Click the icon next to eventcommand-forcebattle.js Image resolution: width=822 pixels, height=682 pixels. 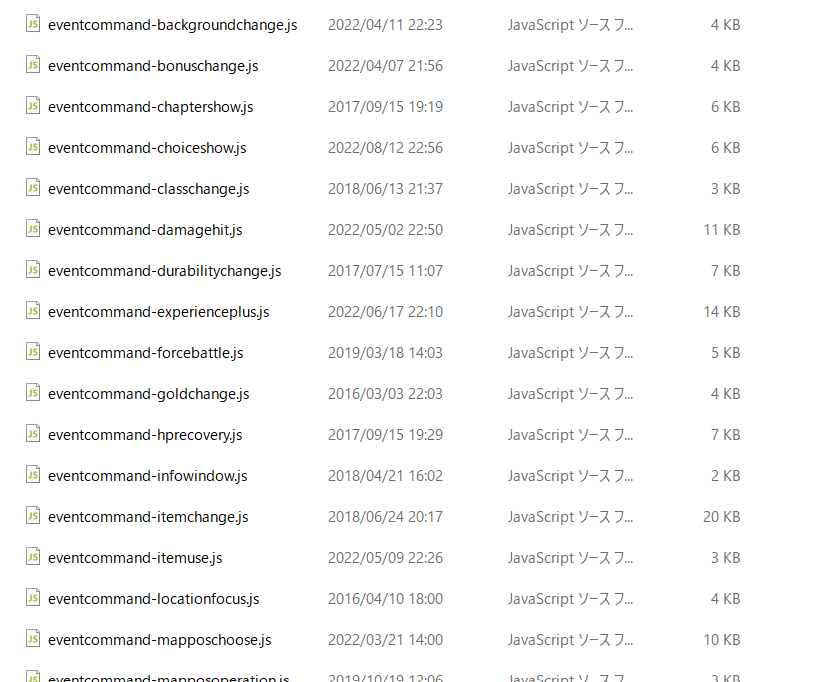coord(33,352)
